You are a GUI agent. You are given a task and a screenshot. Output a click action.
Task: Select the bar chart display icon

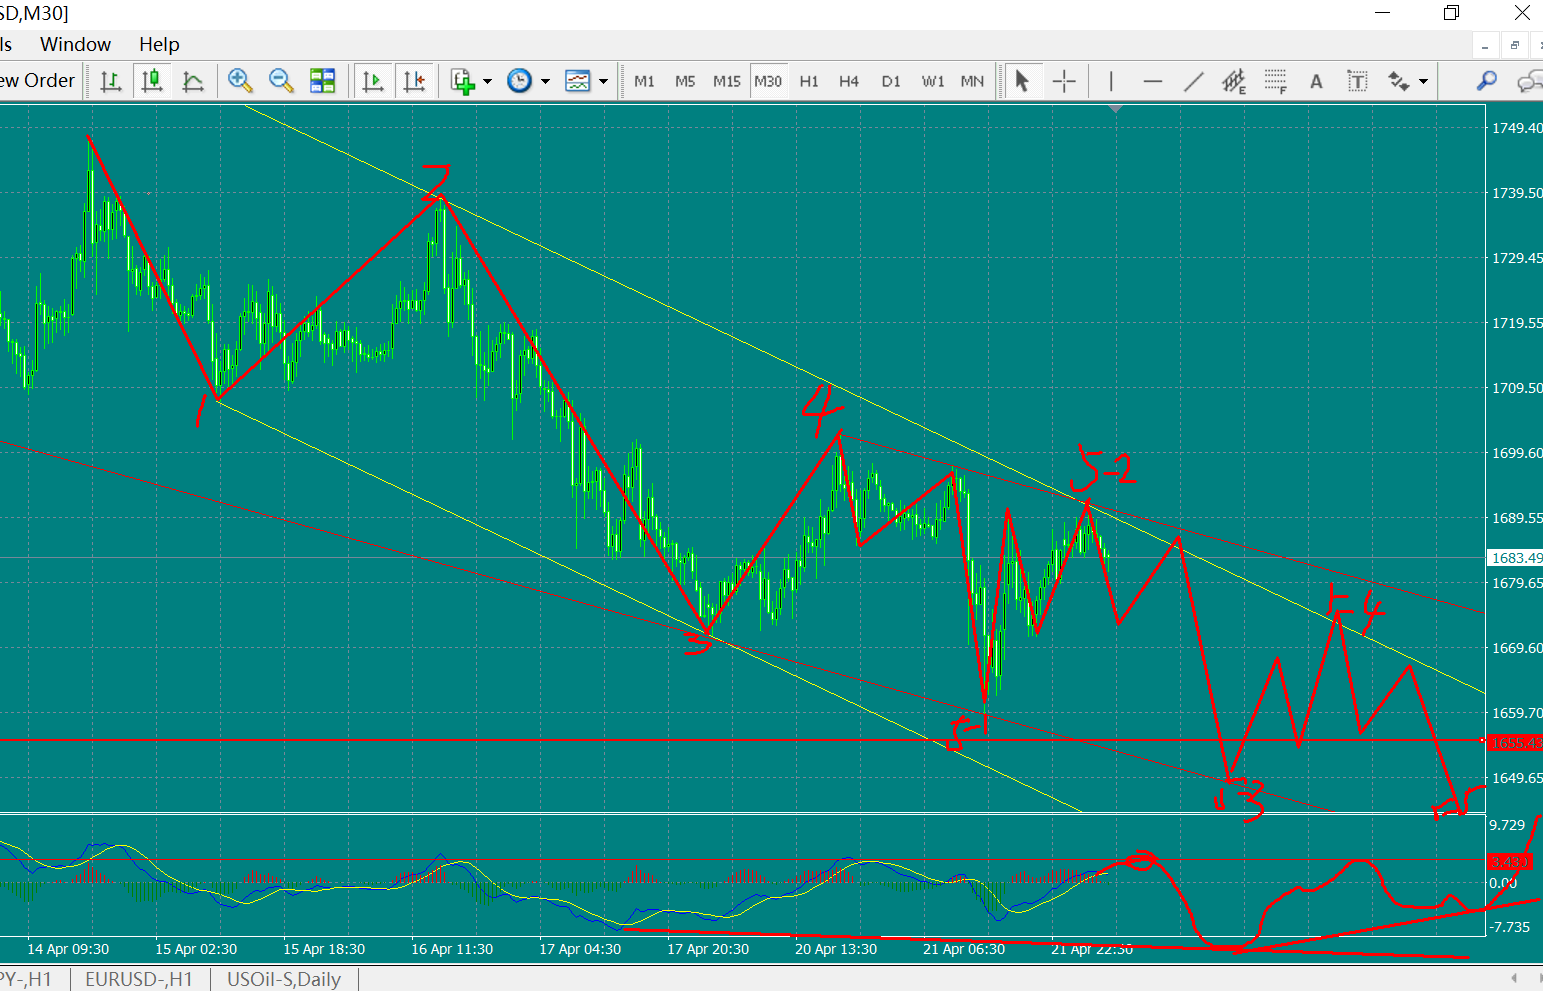(x=111, y=81)
